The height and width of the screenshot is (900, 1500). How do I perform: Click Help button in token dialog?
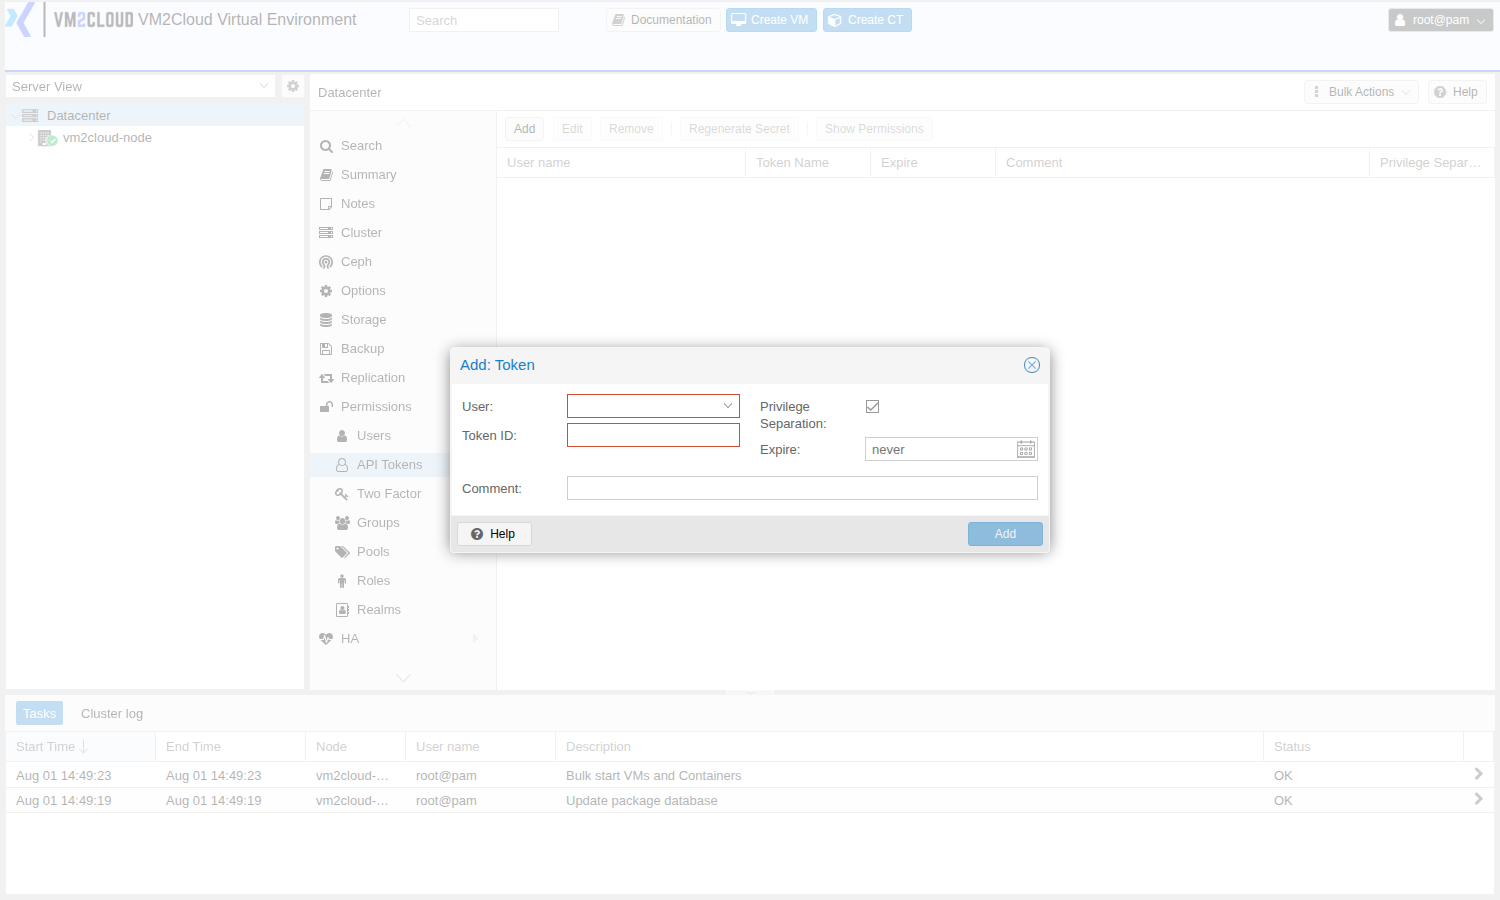coord(494,534)
